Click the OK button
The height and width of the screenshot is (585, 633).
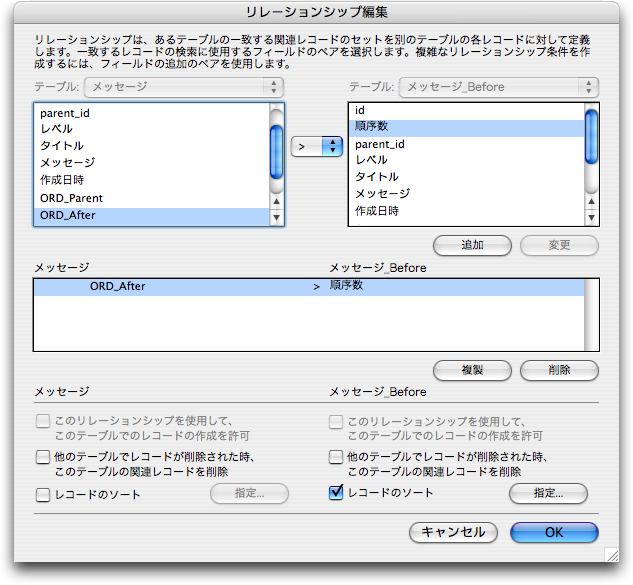click(554, 532)
